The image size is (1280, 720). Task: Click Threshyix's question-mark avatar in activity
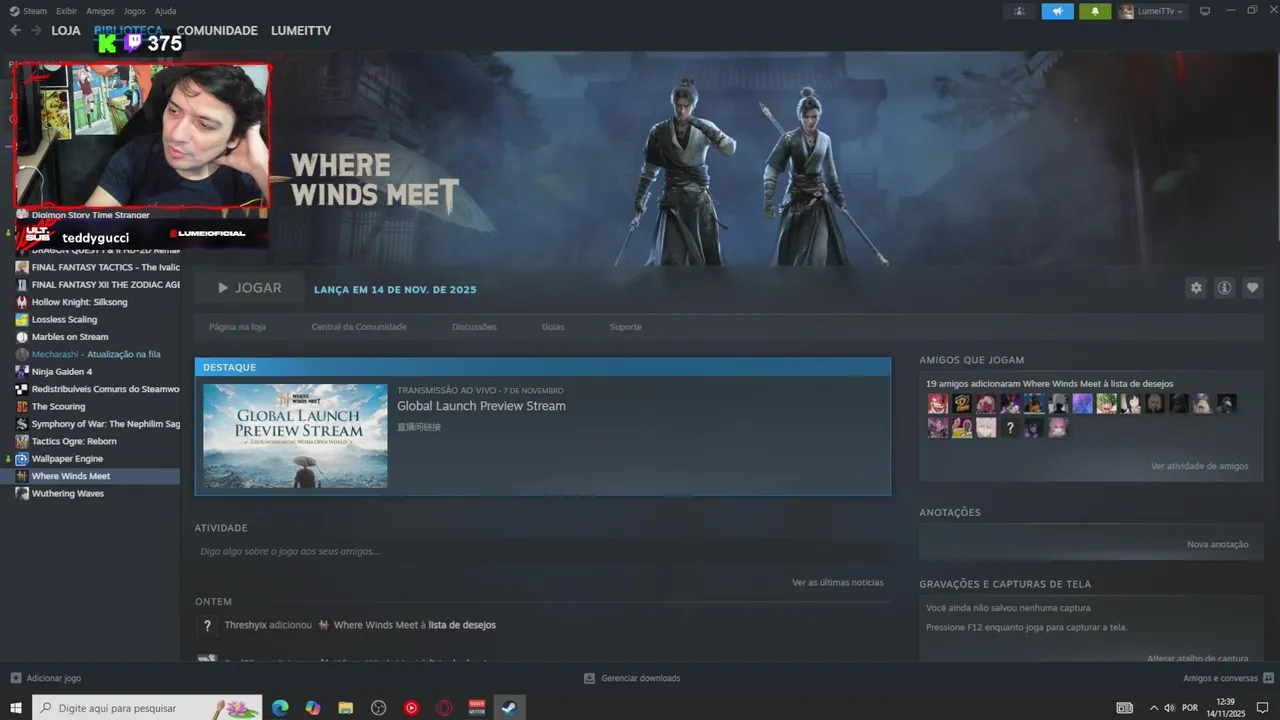tap(207, 626)
